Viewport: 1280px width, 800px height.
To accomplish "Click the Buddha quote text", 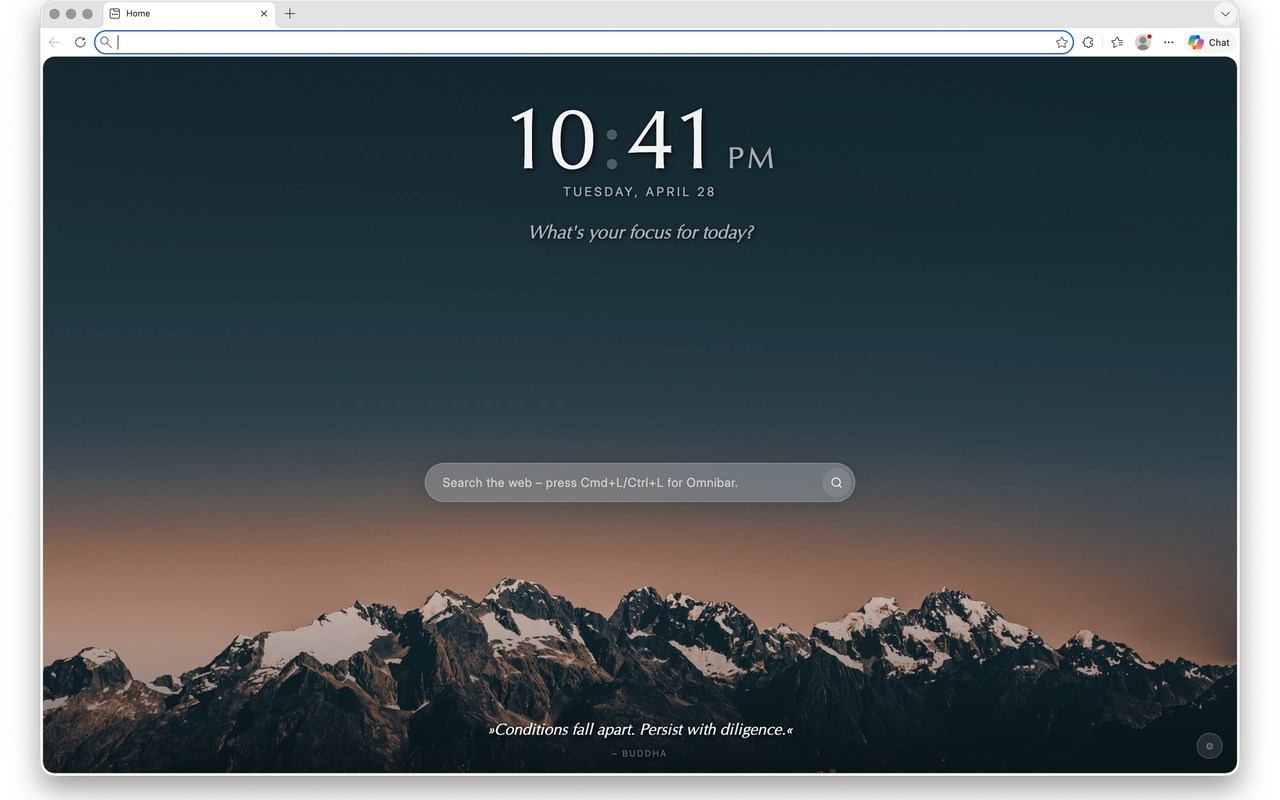I will point(640,730).
